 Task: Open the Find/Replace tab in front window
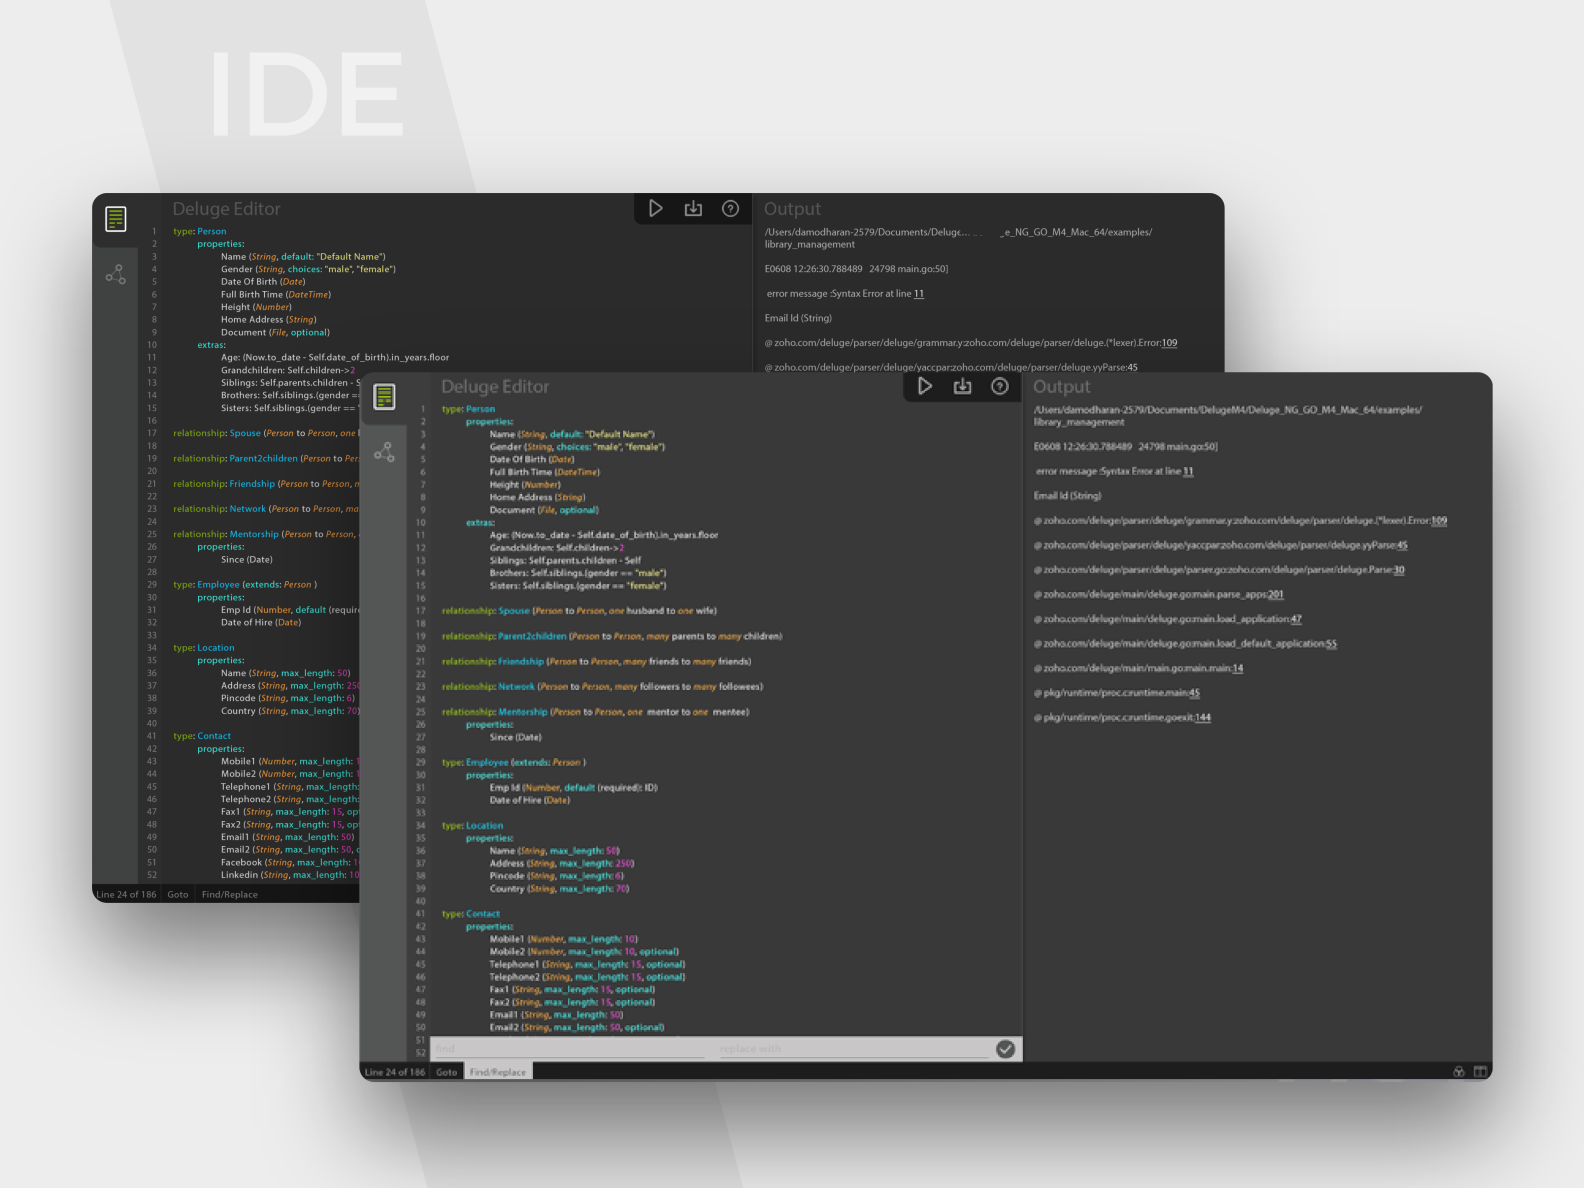[498, 1072]
